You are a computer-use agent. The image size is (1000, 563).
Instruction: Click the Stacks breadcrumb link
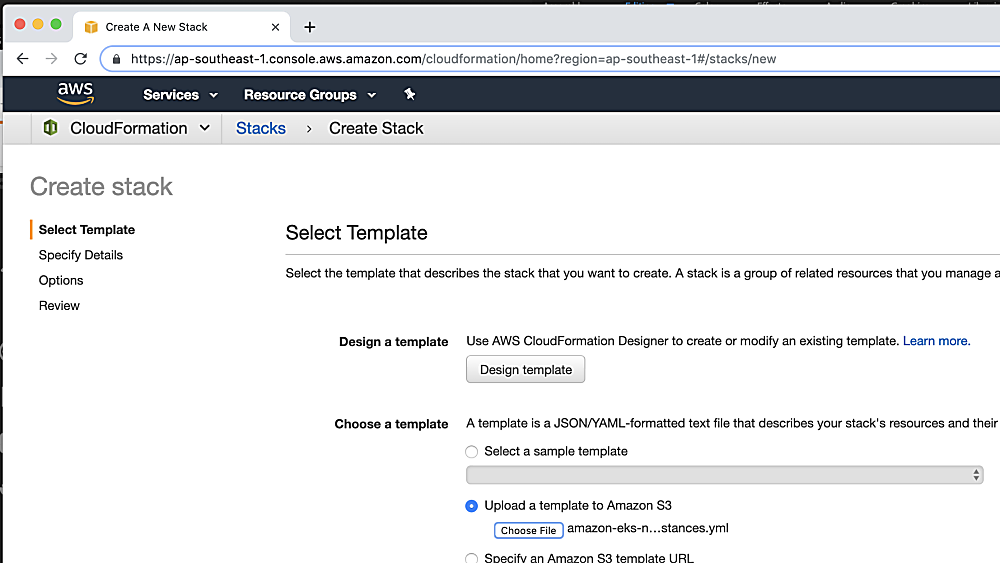click(261, 128)
